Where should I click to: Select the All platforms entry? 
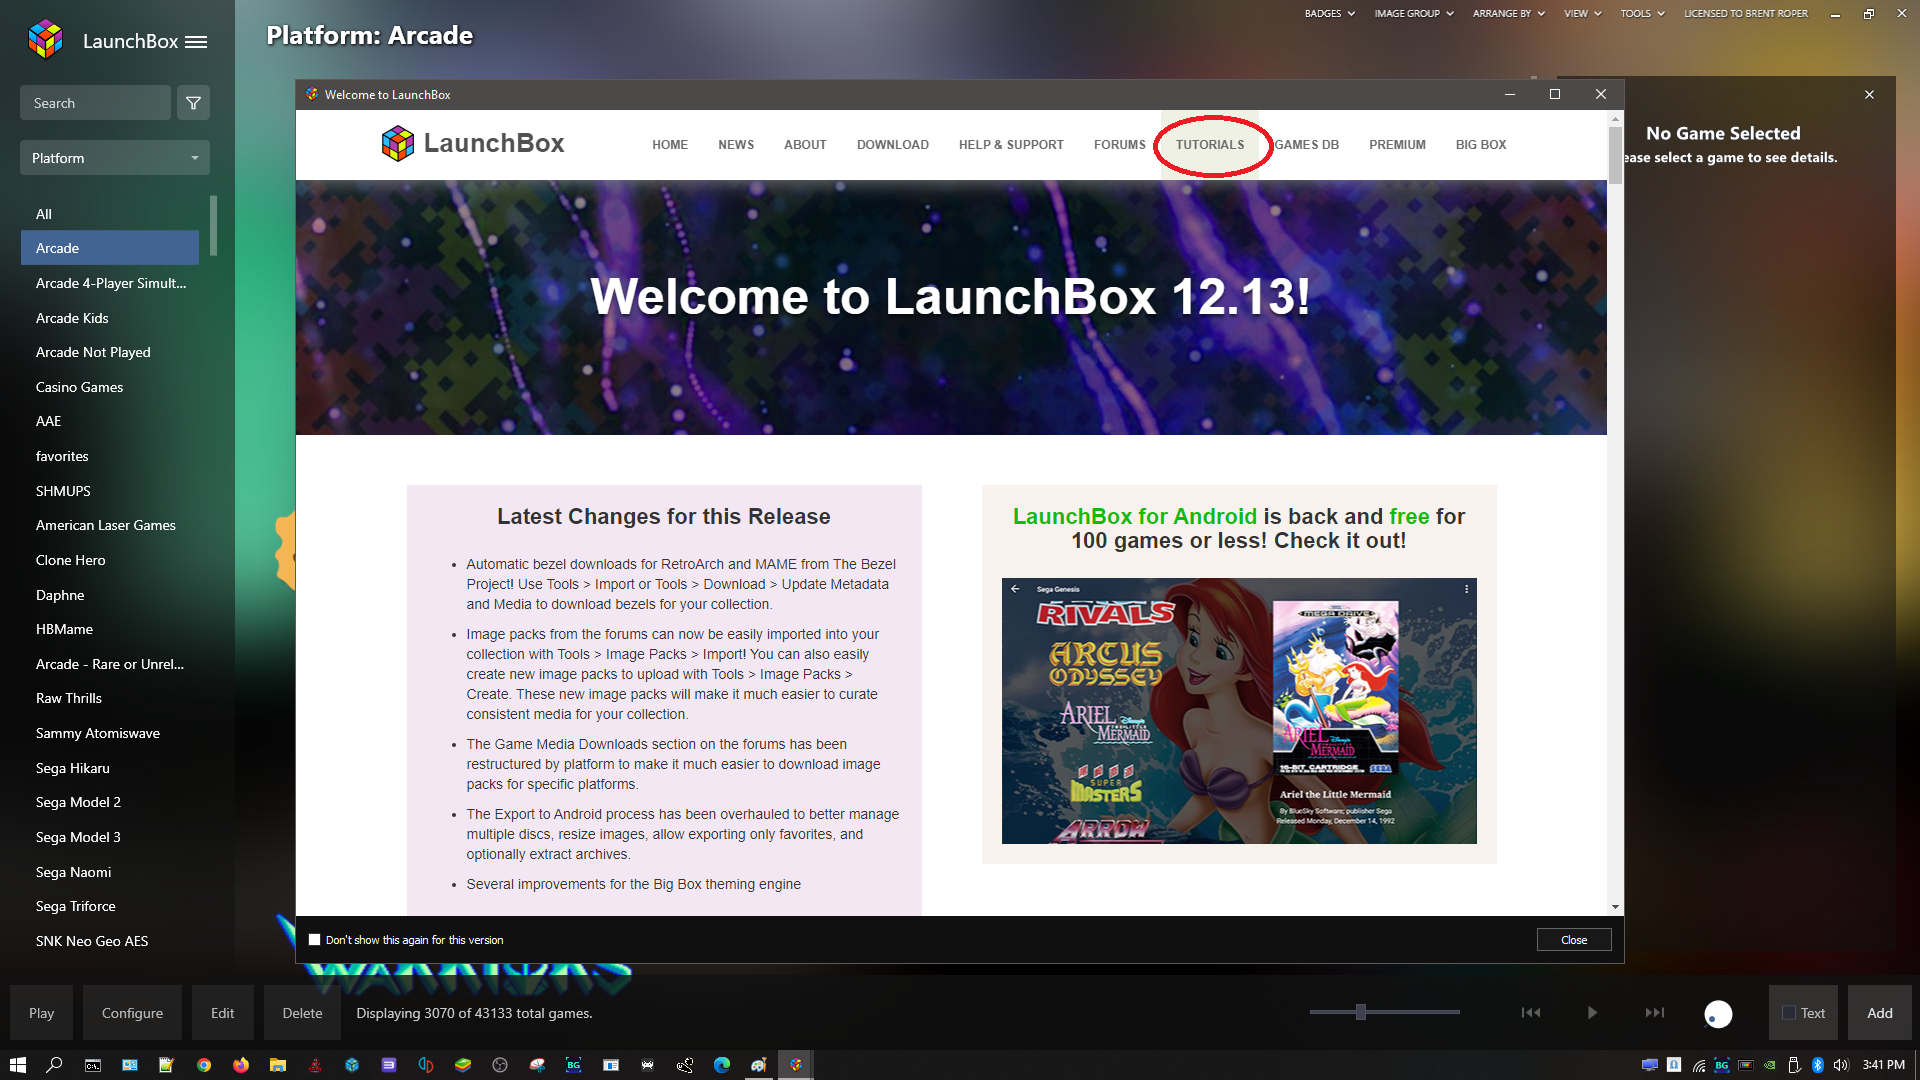click(x=110, y=214)
